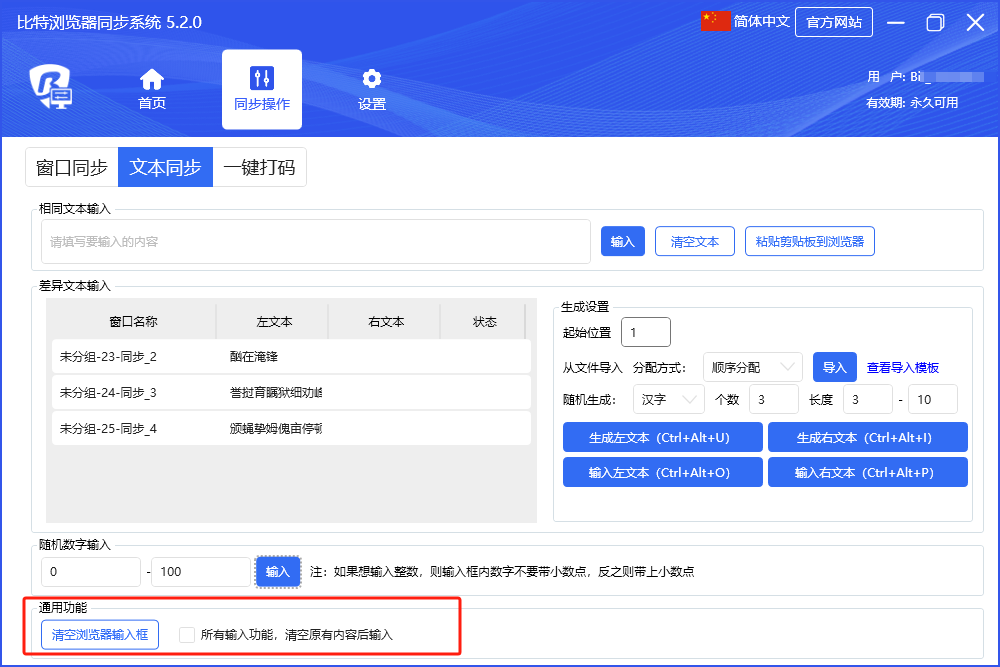Switch to the 一键打码 tab
This screenshot has height=667, width=1000.
[x=259, y=167]
